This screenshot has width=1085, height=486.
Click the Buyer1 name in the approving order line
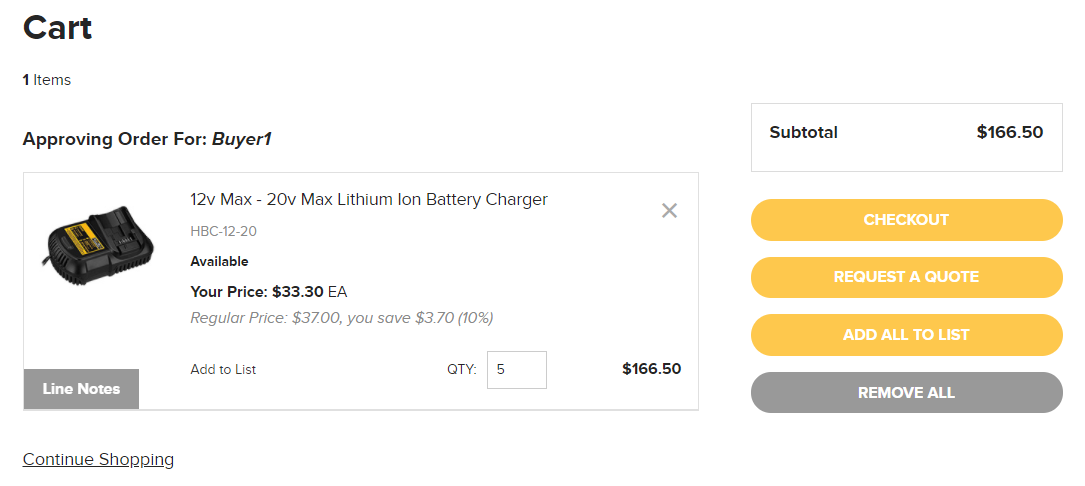click(x=241, y=139)
